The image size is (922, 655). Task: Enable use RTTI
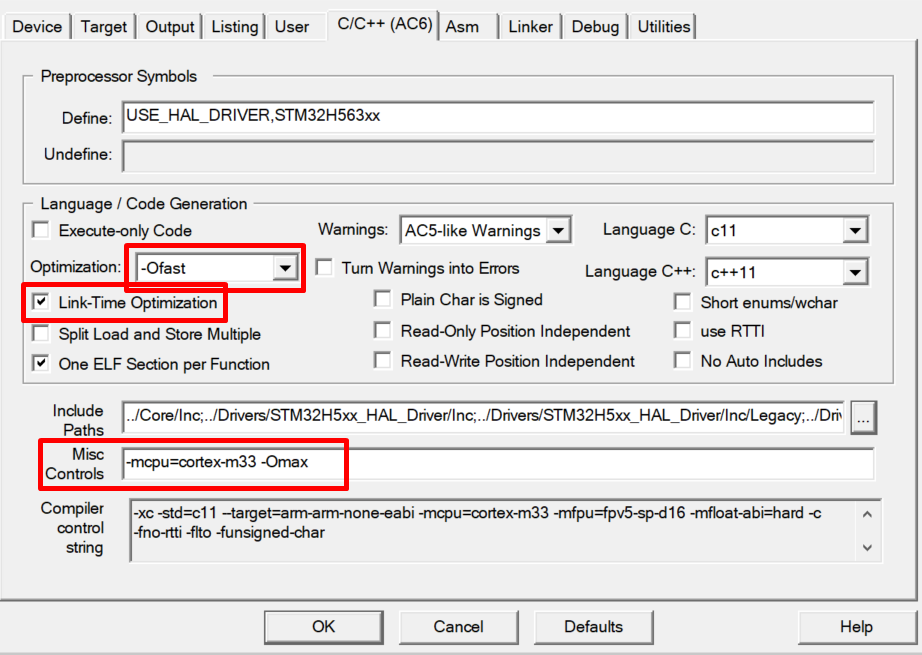click(x=682, y=330)
